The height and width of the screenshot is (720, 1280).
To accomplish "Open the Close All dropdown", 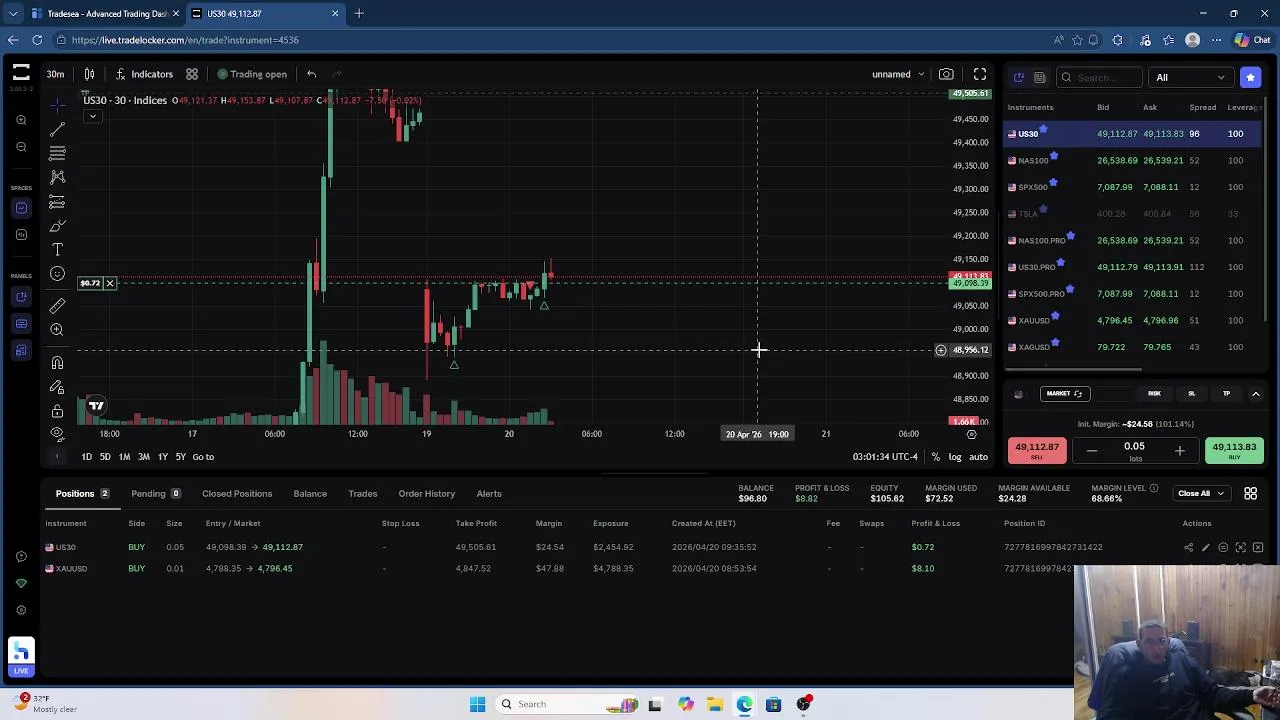I will (1200, 493).
